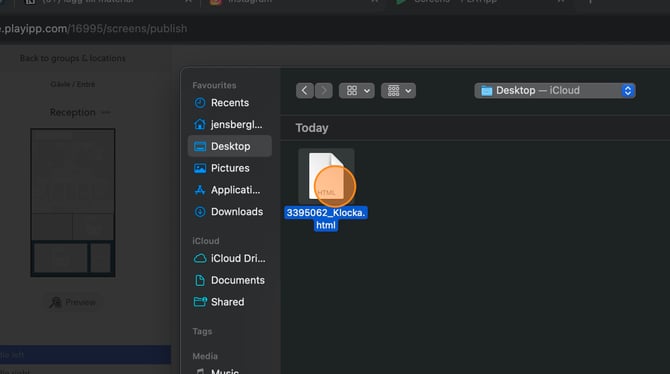Click the Documents page icon
This screenshot has width=670, height=374.
(200, 280)
